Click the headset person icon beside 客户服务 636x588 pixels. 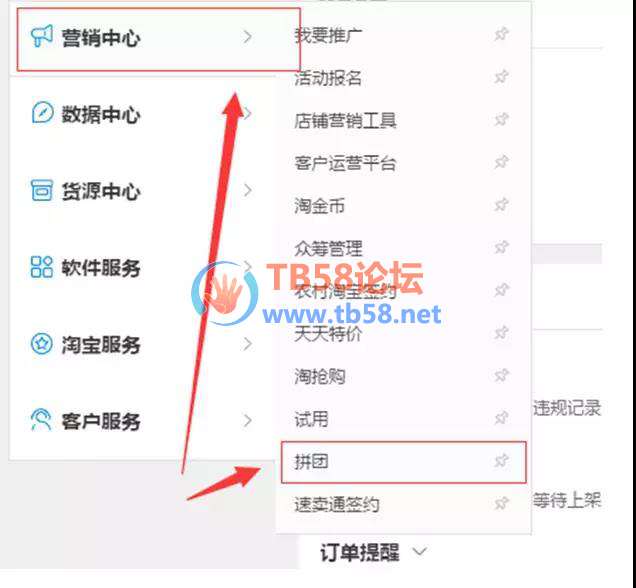coord(41,420)
